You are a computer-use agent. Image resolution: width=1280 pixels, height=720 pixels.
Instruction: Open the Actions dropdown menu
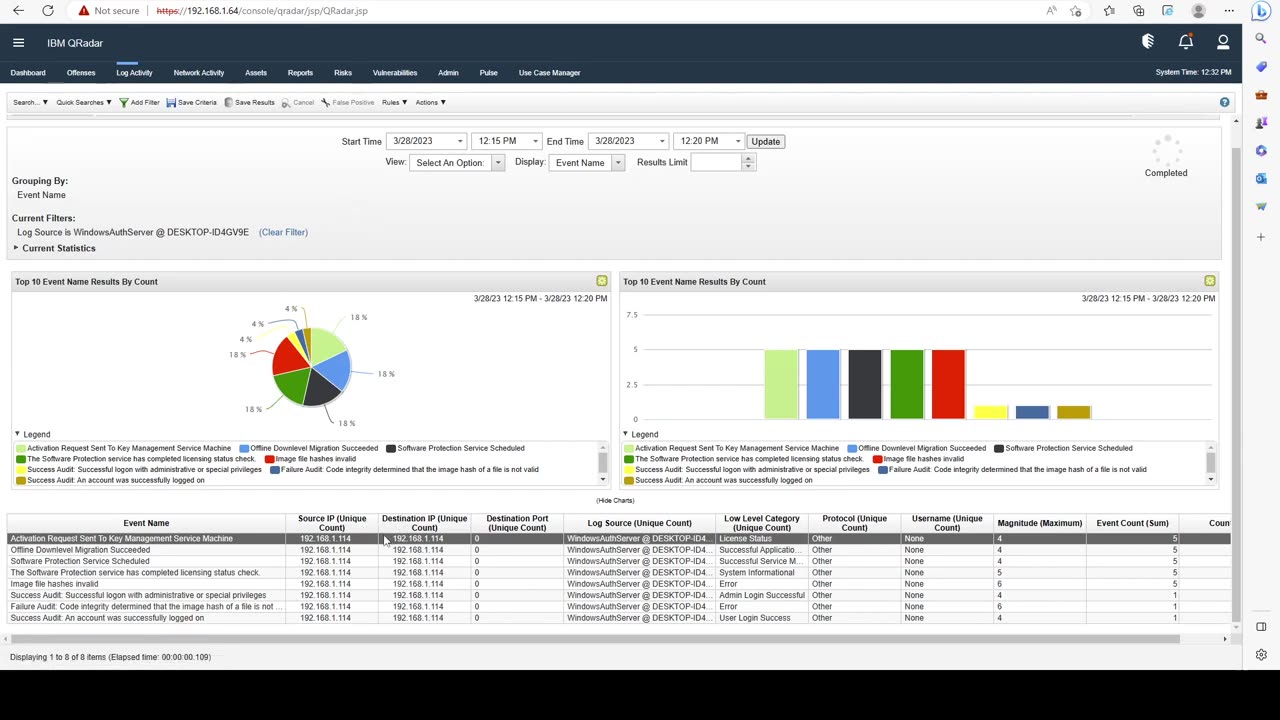[430, 102]
